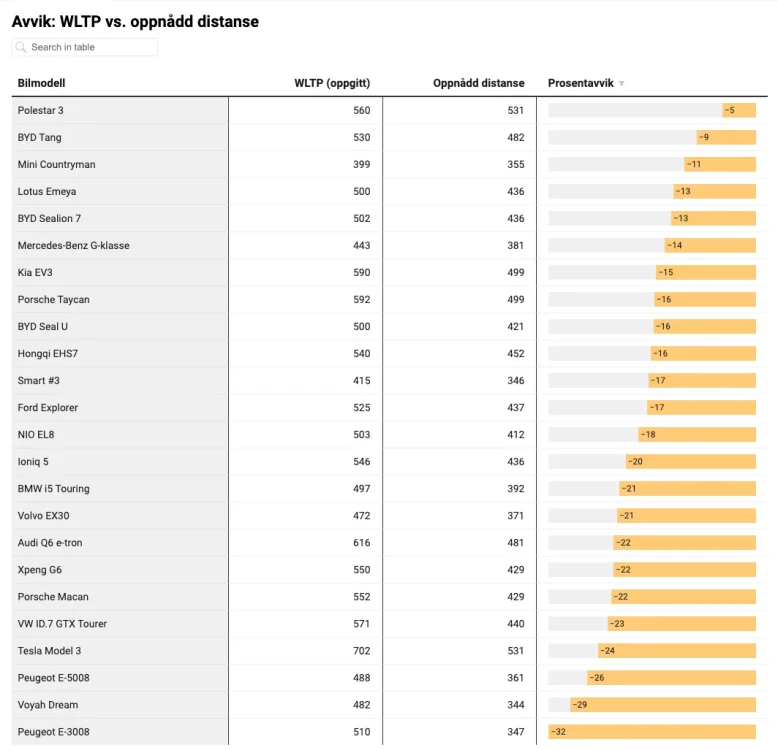Image resolution: width=778 pixels, height=750 pixels.
Task: Click the Volvo EX30 WLTP value 472
Action: (361, 516)
